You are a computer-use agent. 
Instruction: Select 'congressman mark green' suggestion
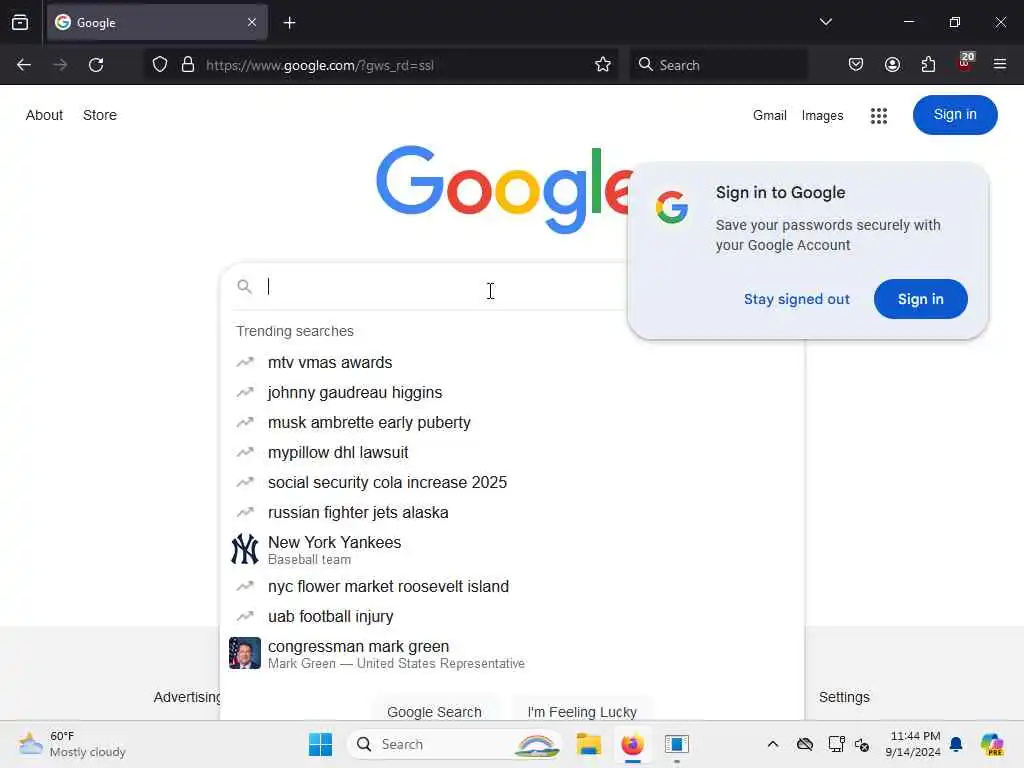[x=513, y=654]
